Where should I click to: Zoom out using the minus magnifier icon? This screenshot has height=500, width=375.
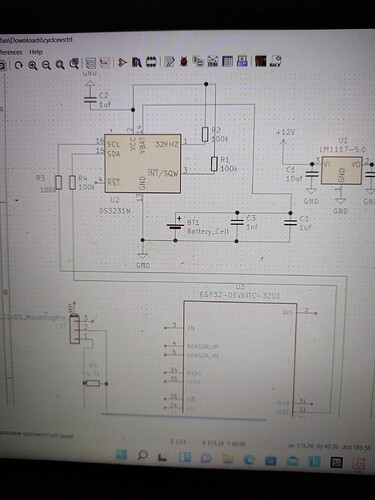pyautogui.click(x=46, y=65)
